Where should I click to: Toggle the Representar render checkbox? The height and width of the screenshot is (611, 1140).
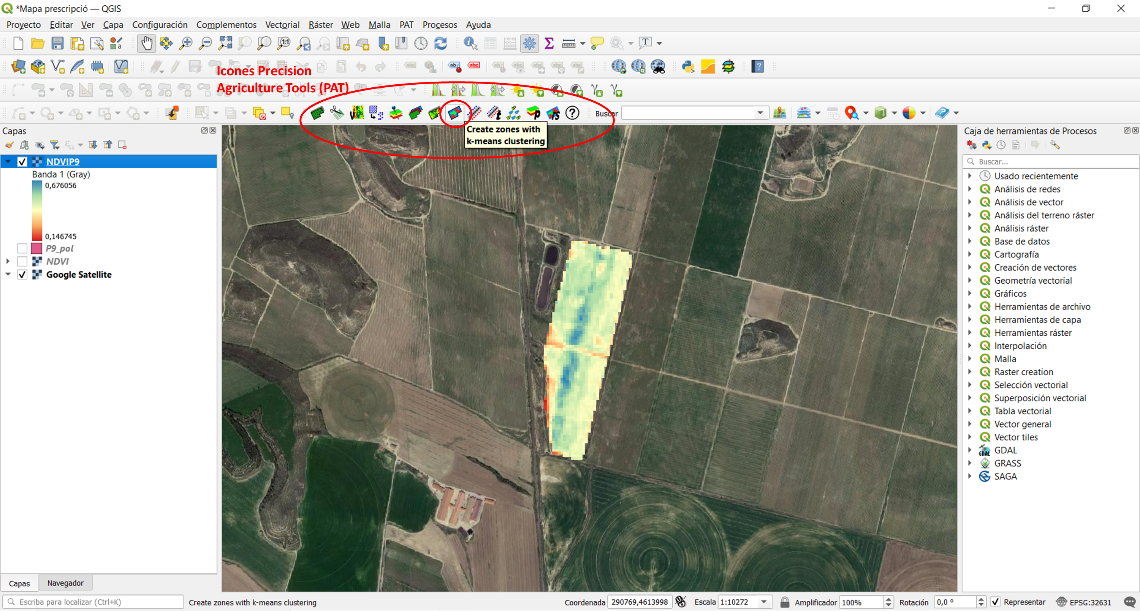tap(995, 602)
